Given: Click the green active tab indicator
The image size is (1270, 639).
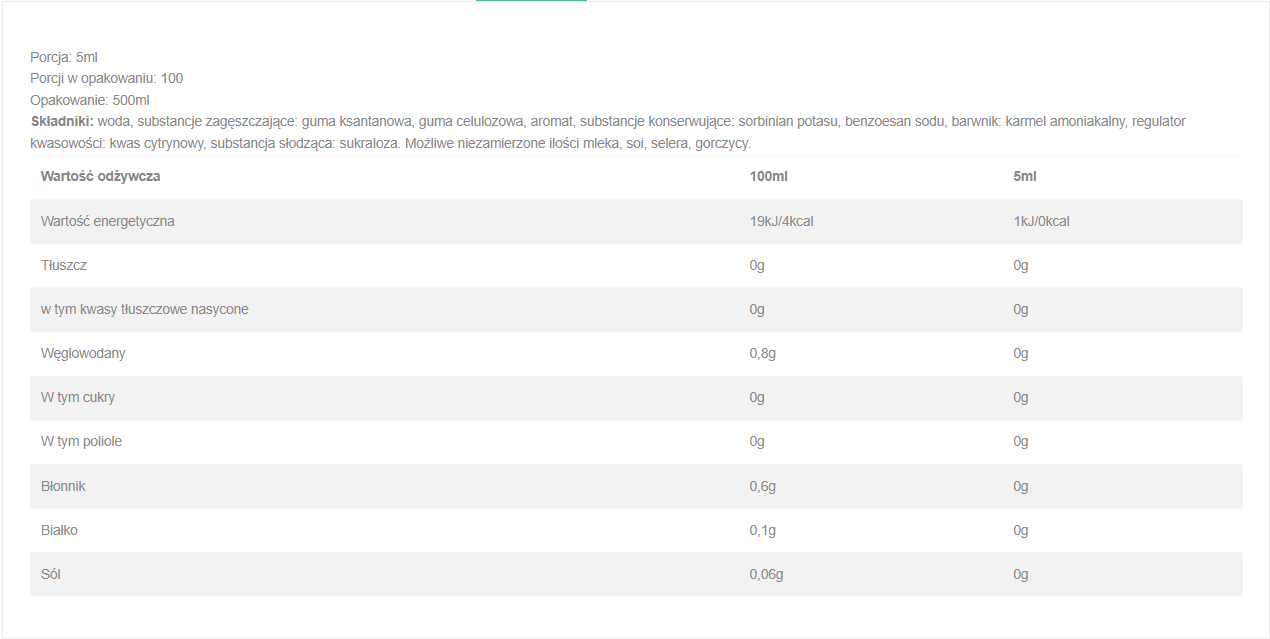Looking at the screenshot, I should 531,1.
